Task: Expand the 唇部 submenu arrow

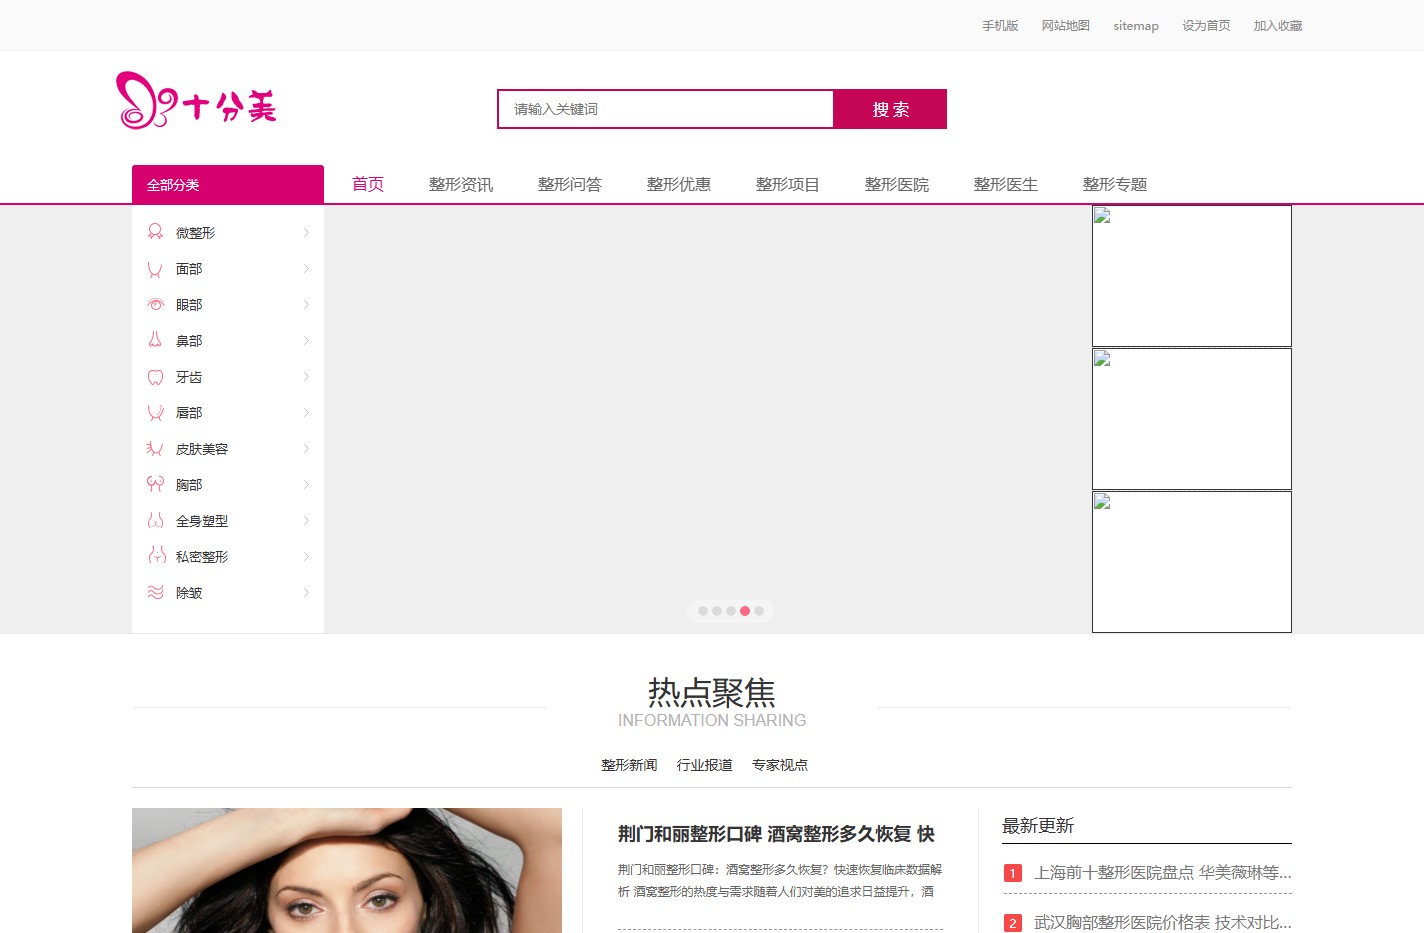Action: click(x=306, y=412)
